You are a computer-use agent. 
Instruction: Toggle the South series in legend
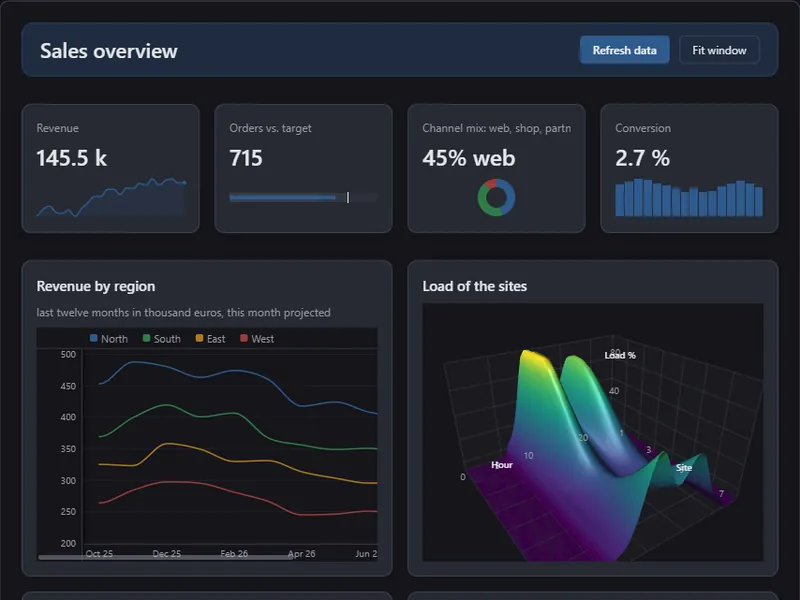(x=162, y=339)
